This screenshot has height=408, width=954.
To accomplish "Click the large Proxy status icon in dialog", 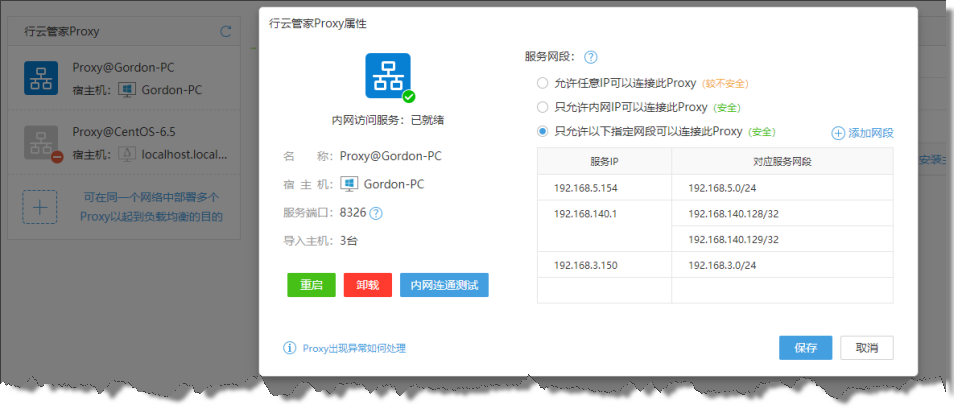I will click(x=388, y=77).
